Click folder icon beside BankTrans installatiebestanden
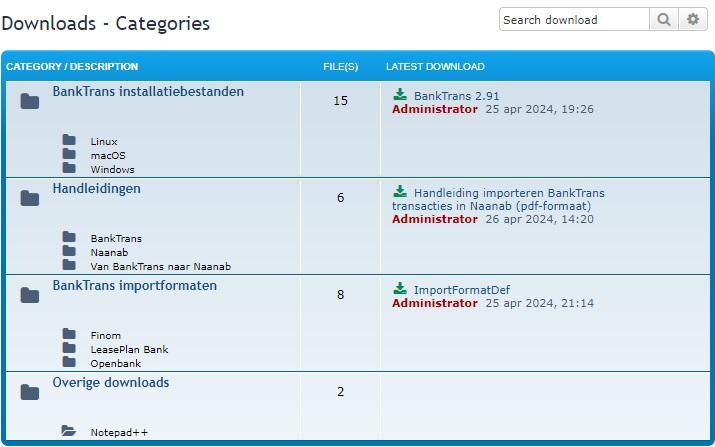The image size is (715, 447). [30, 101]
